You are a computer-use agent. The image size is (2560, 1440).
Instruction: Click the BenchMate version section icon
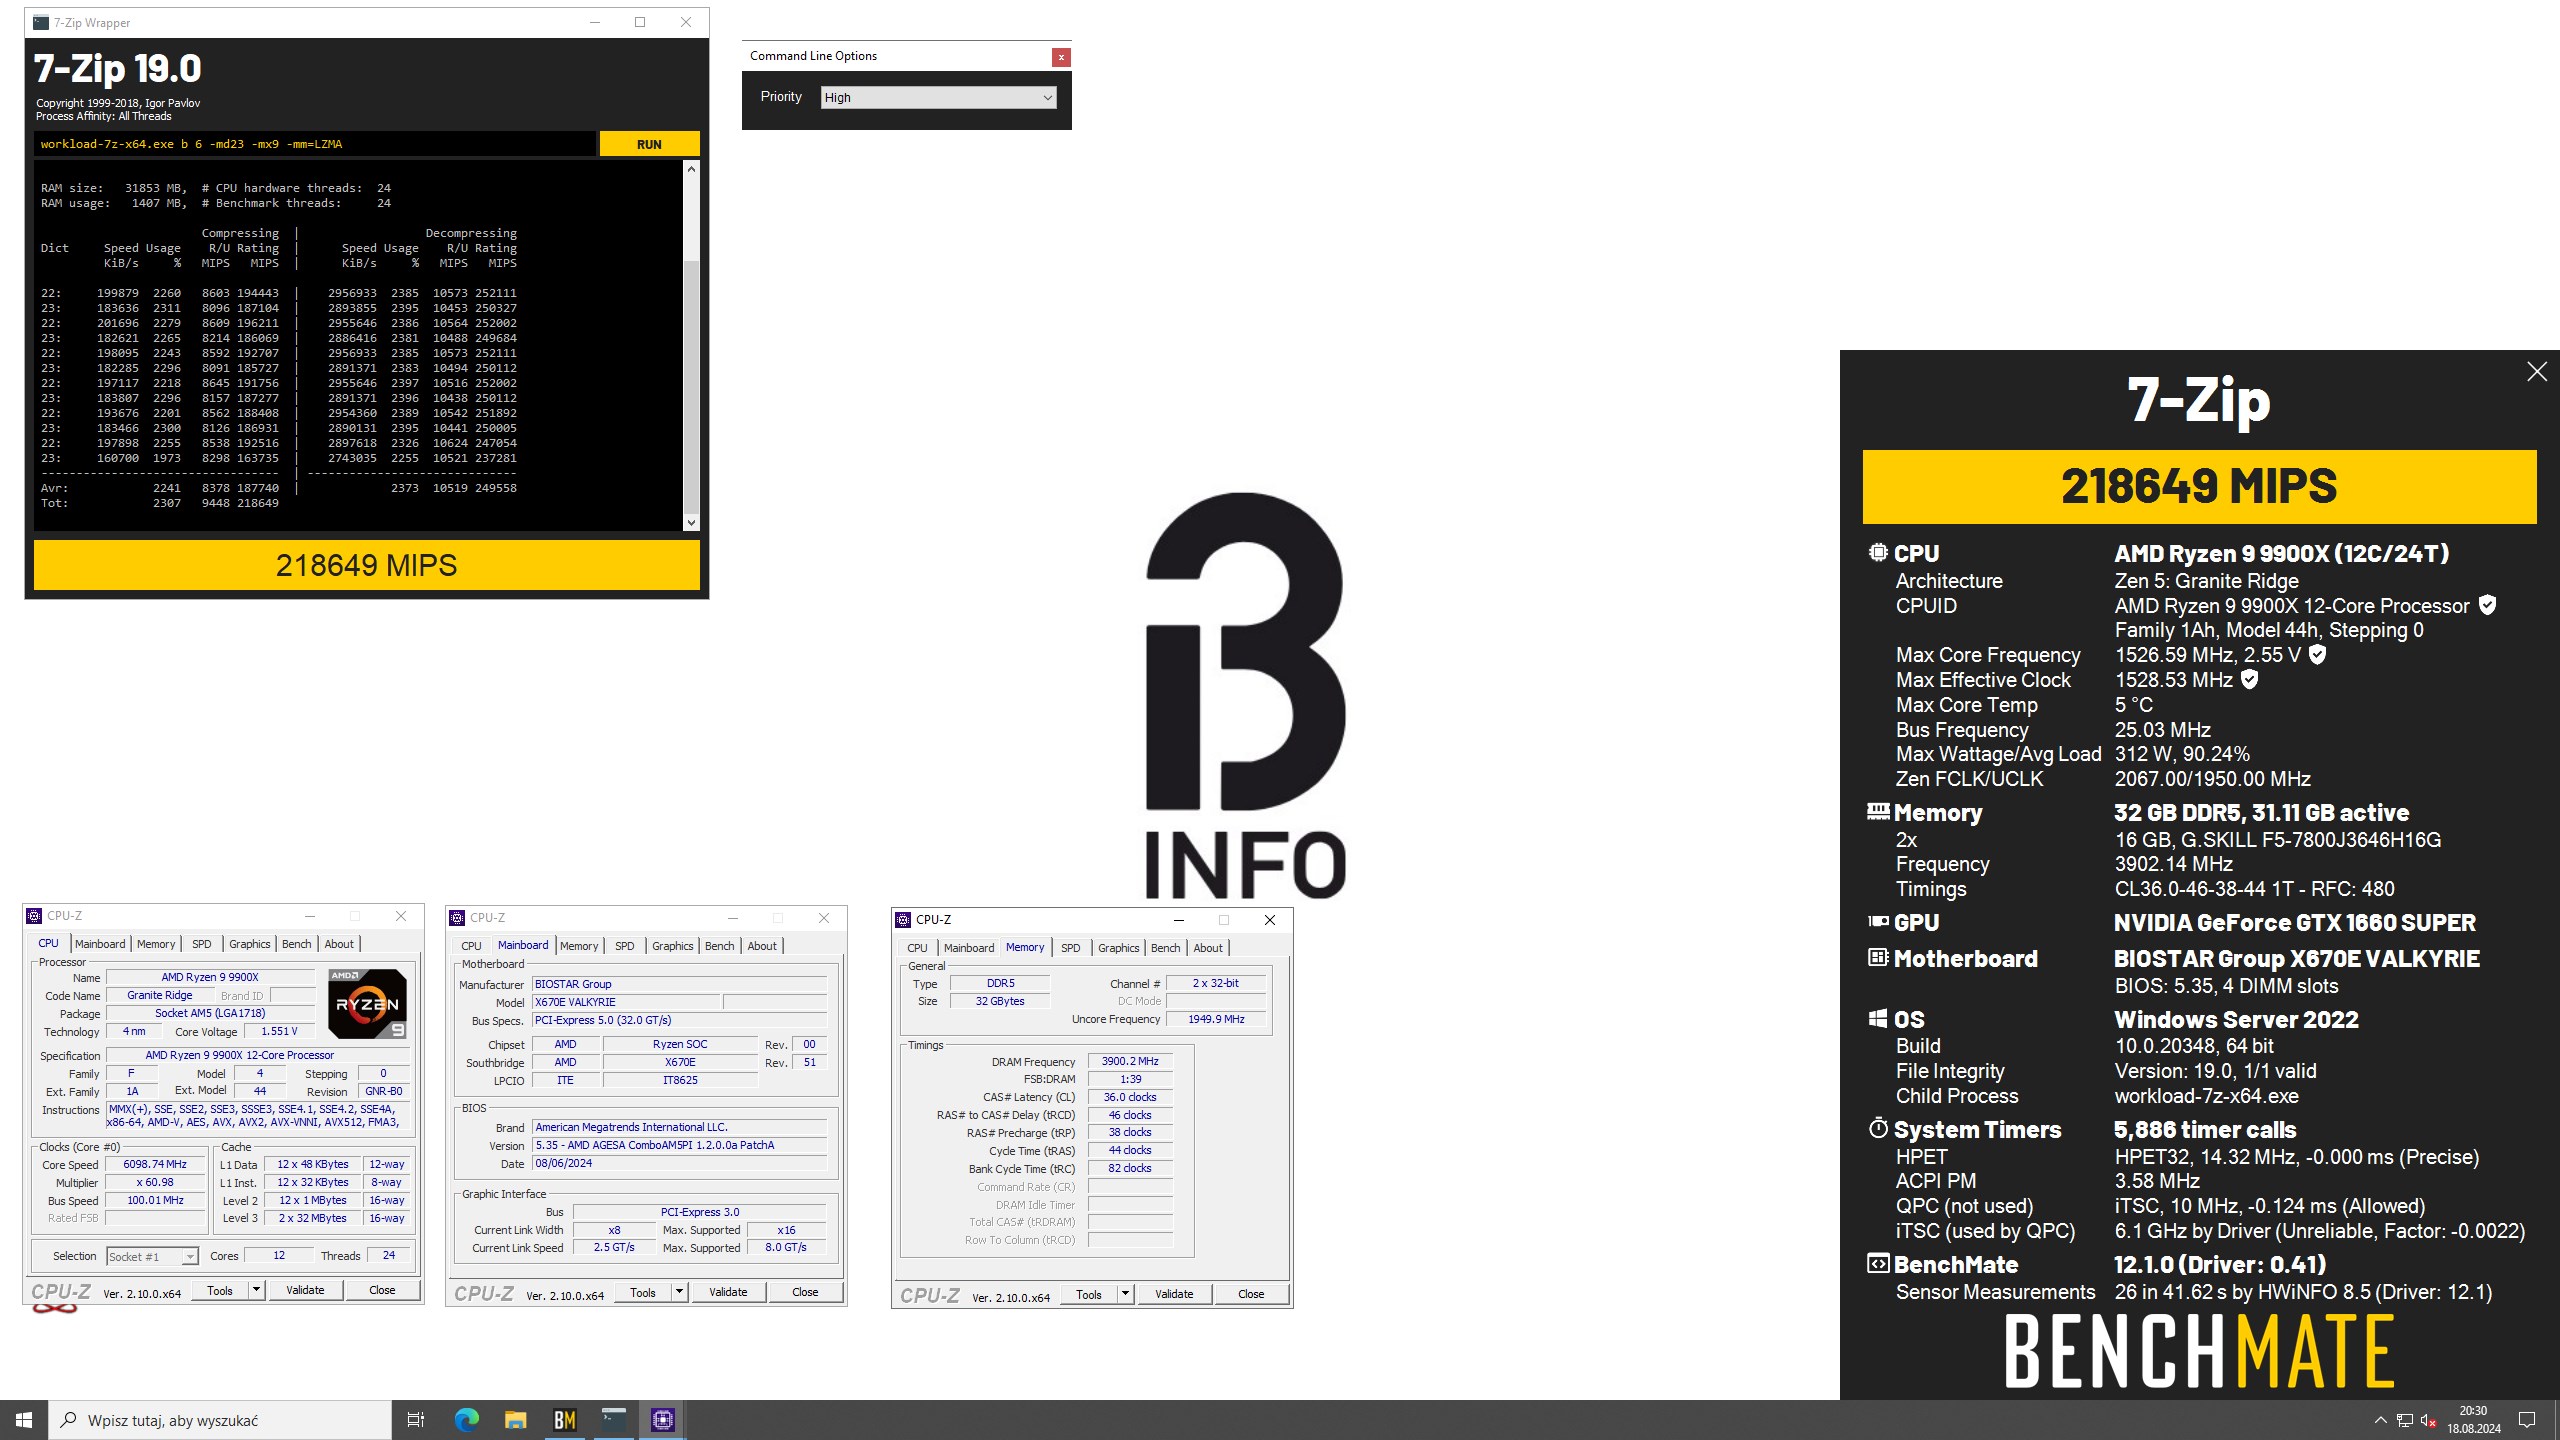click(x=1878, y=1264)
